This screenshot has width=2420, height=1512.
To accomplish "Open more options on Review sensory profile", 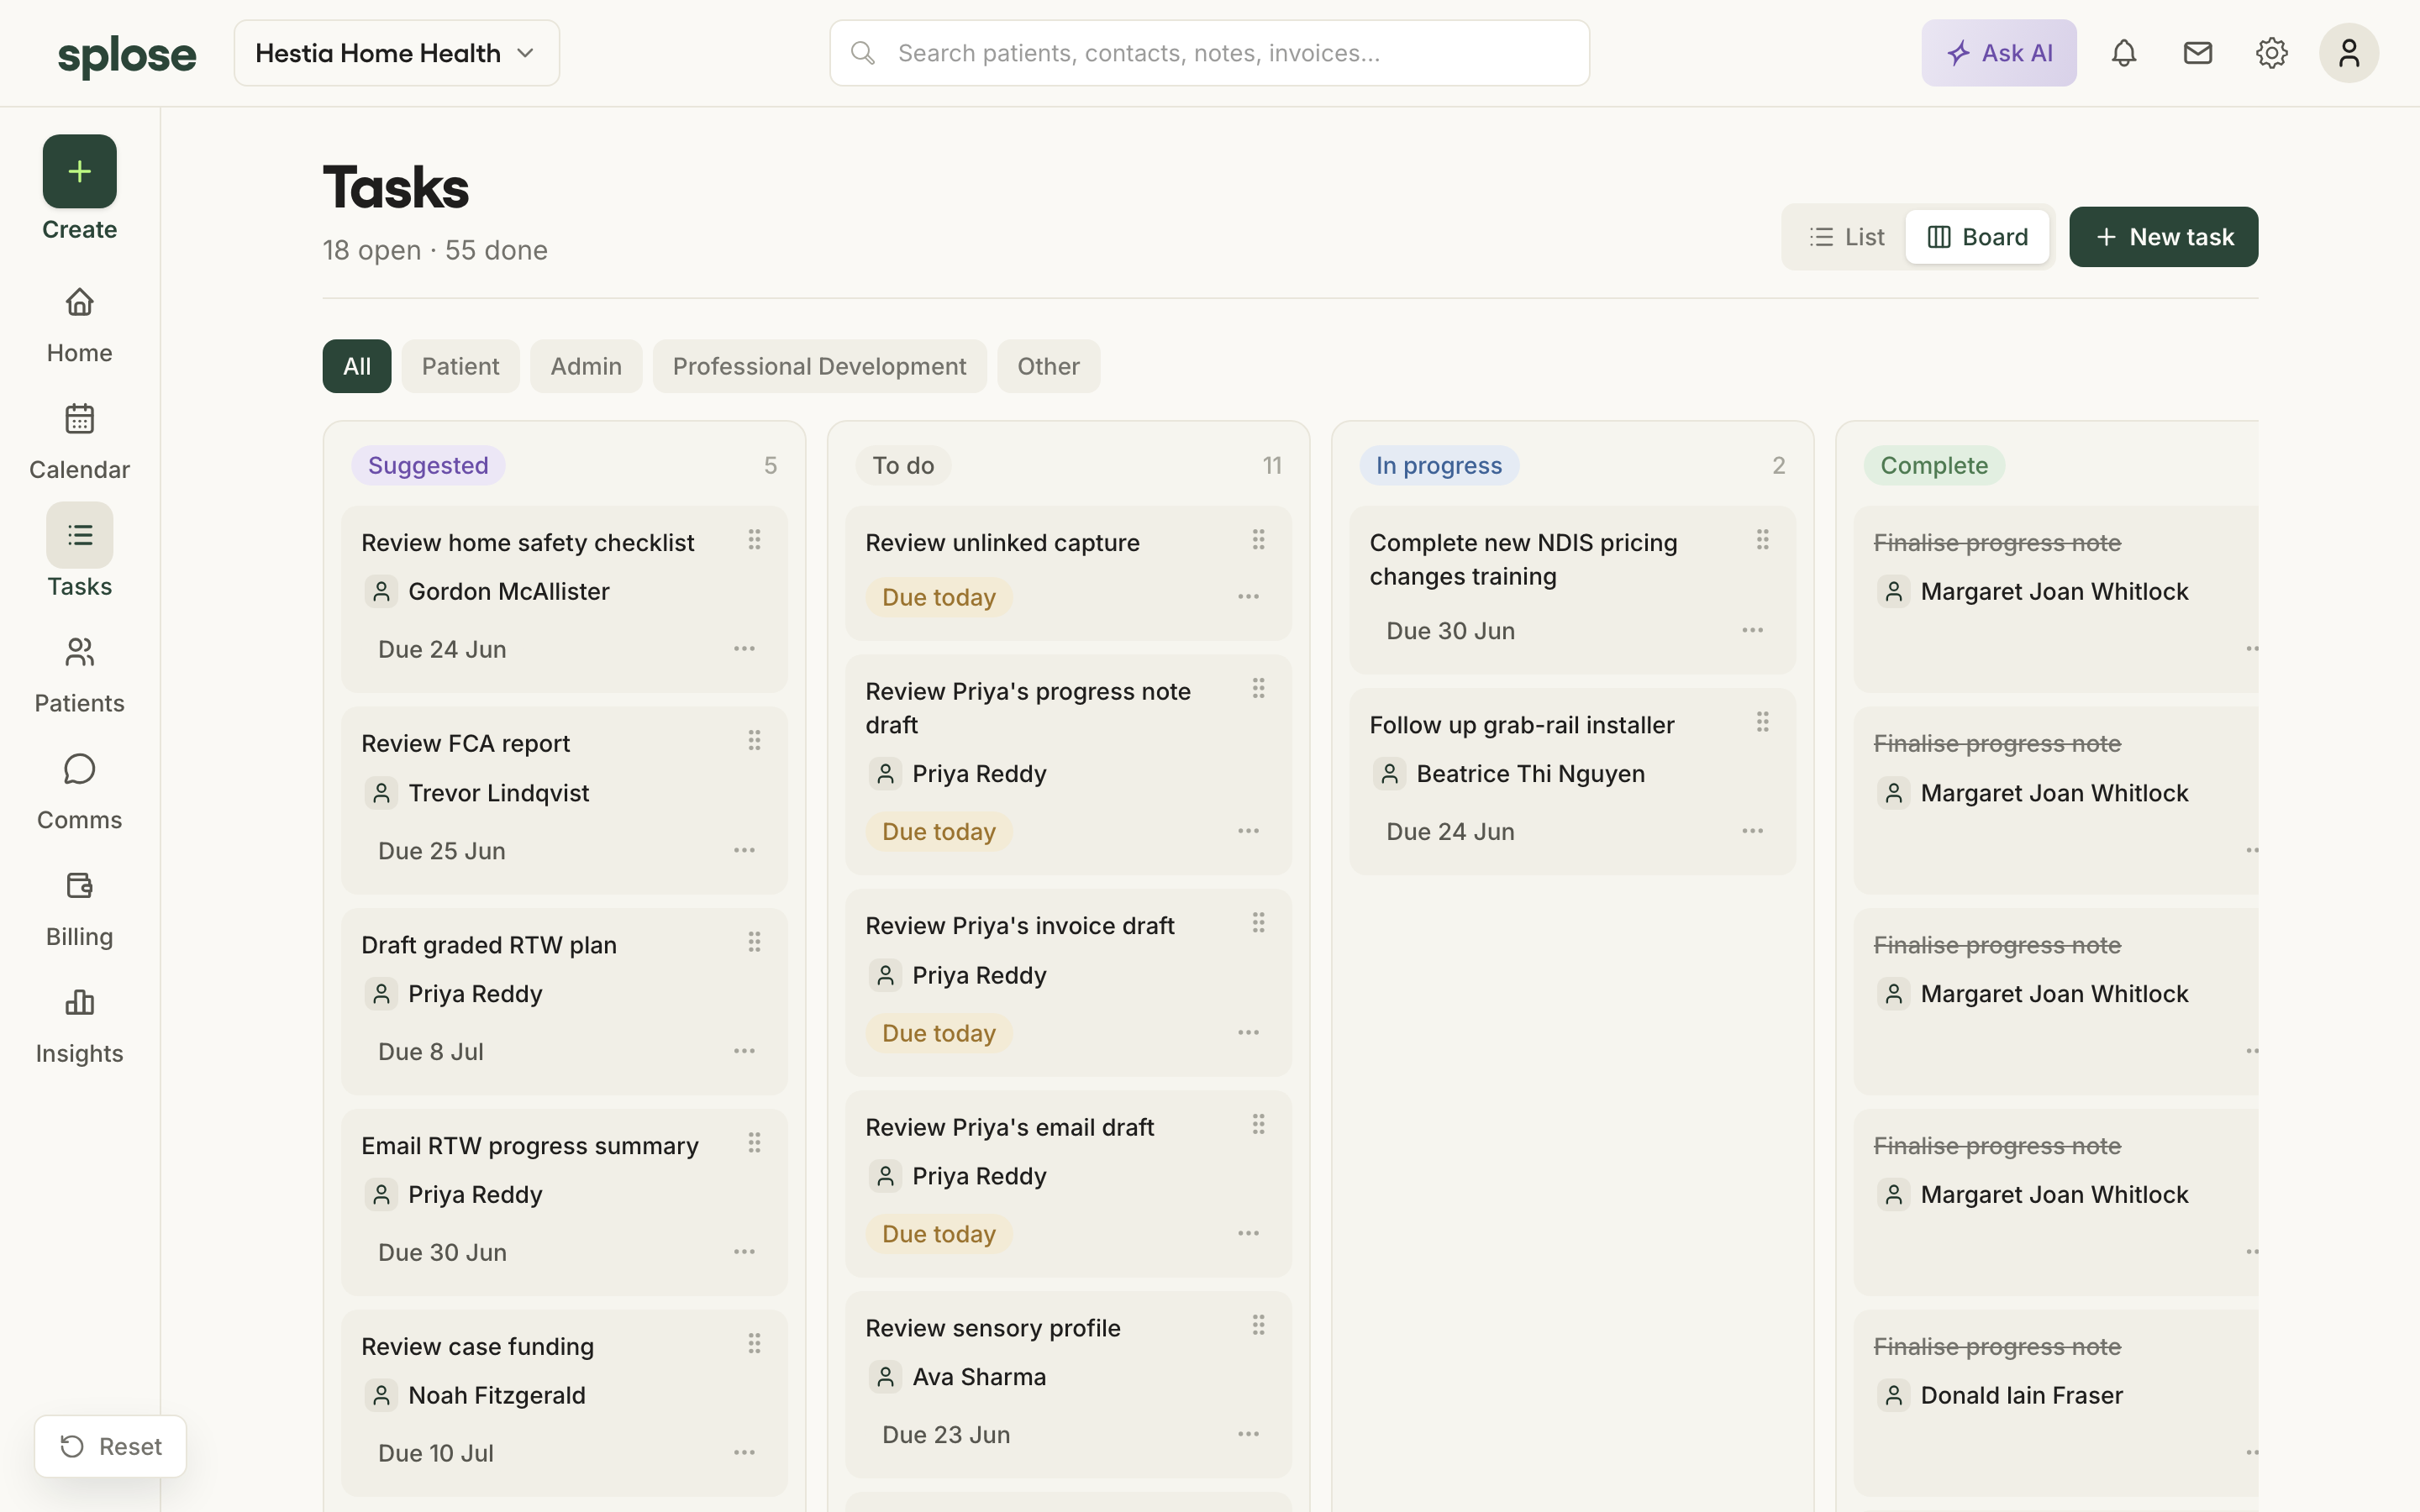I will tap(1249, 1434).
